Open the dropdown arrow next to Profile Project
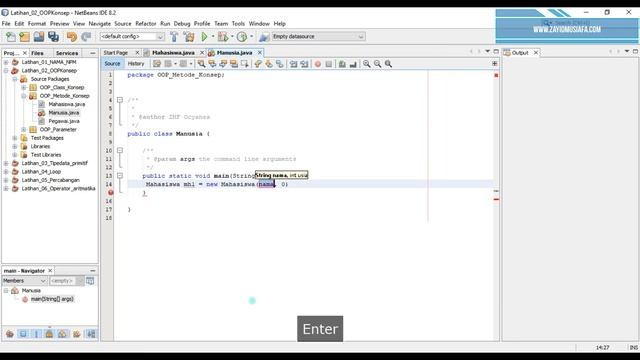 (251, 37)
